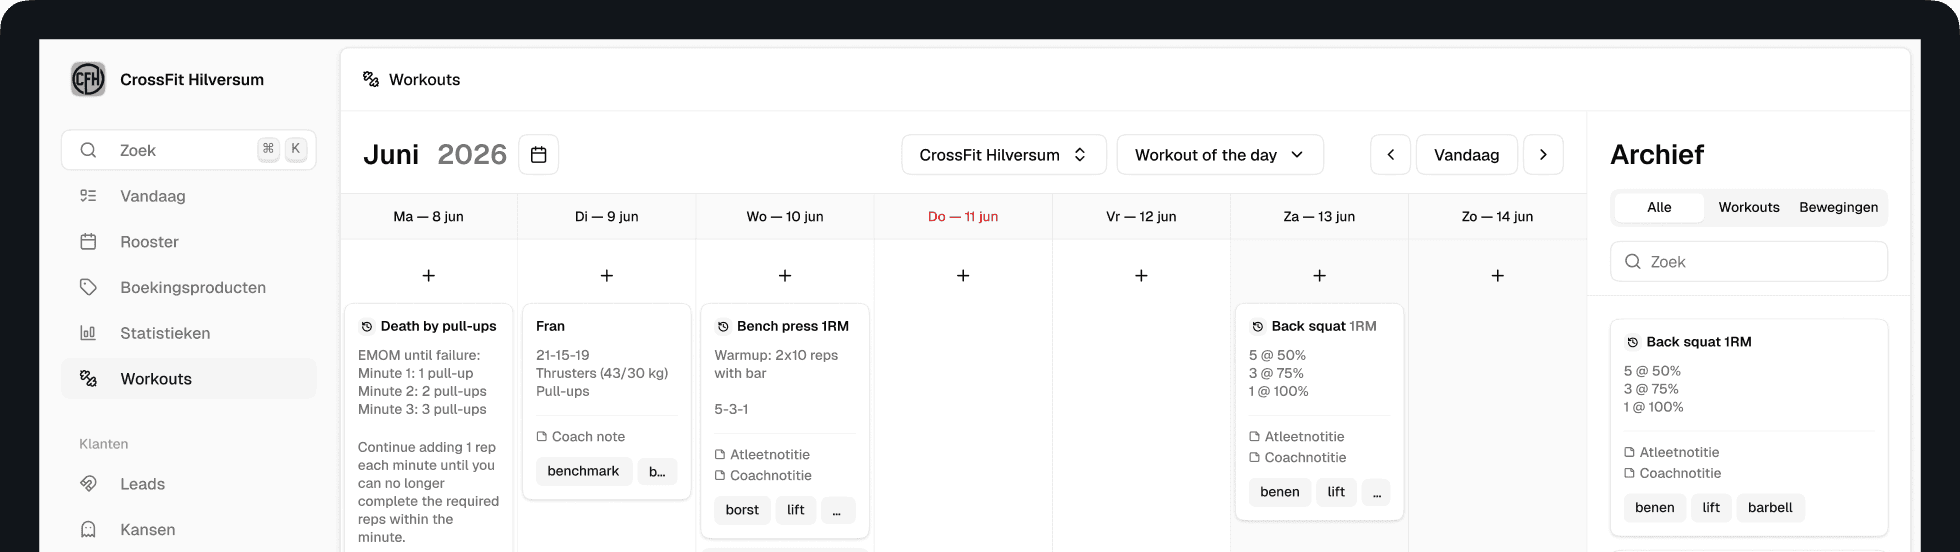Add workout on Do 11 jun

coord(963,275)
